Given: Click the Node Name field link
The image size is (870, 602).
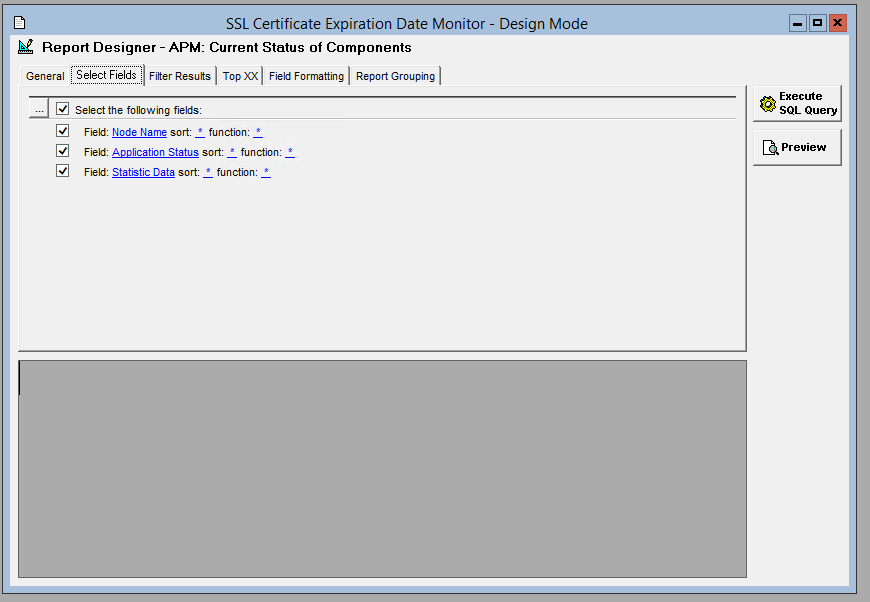Looking at the screenshot, I should [x=139, y=132].
